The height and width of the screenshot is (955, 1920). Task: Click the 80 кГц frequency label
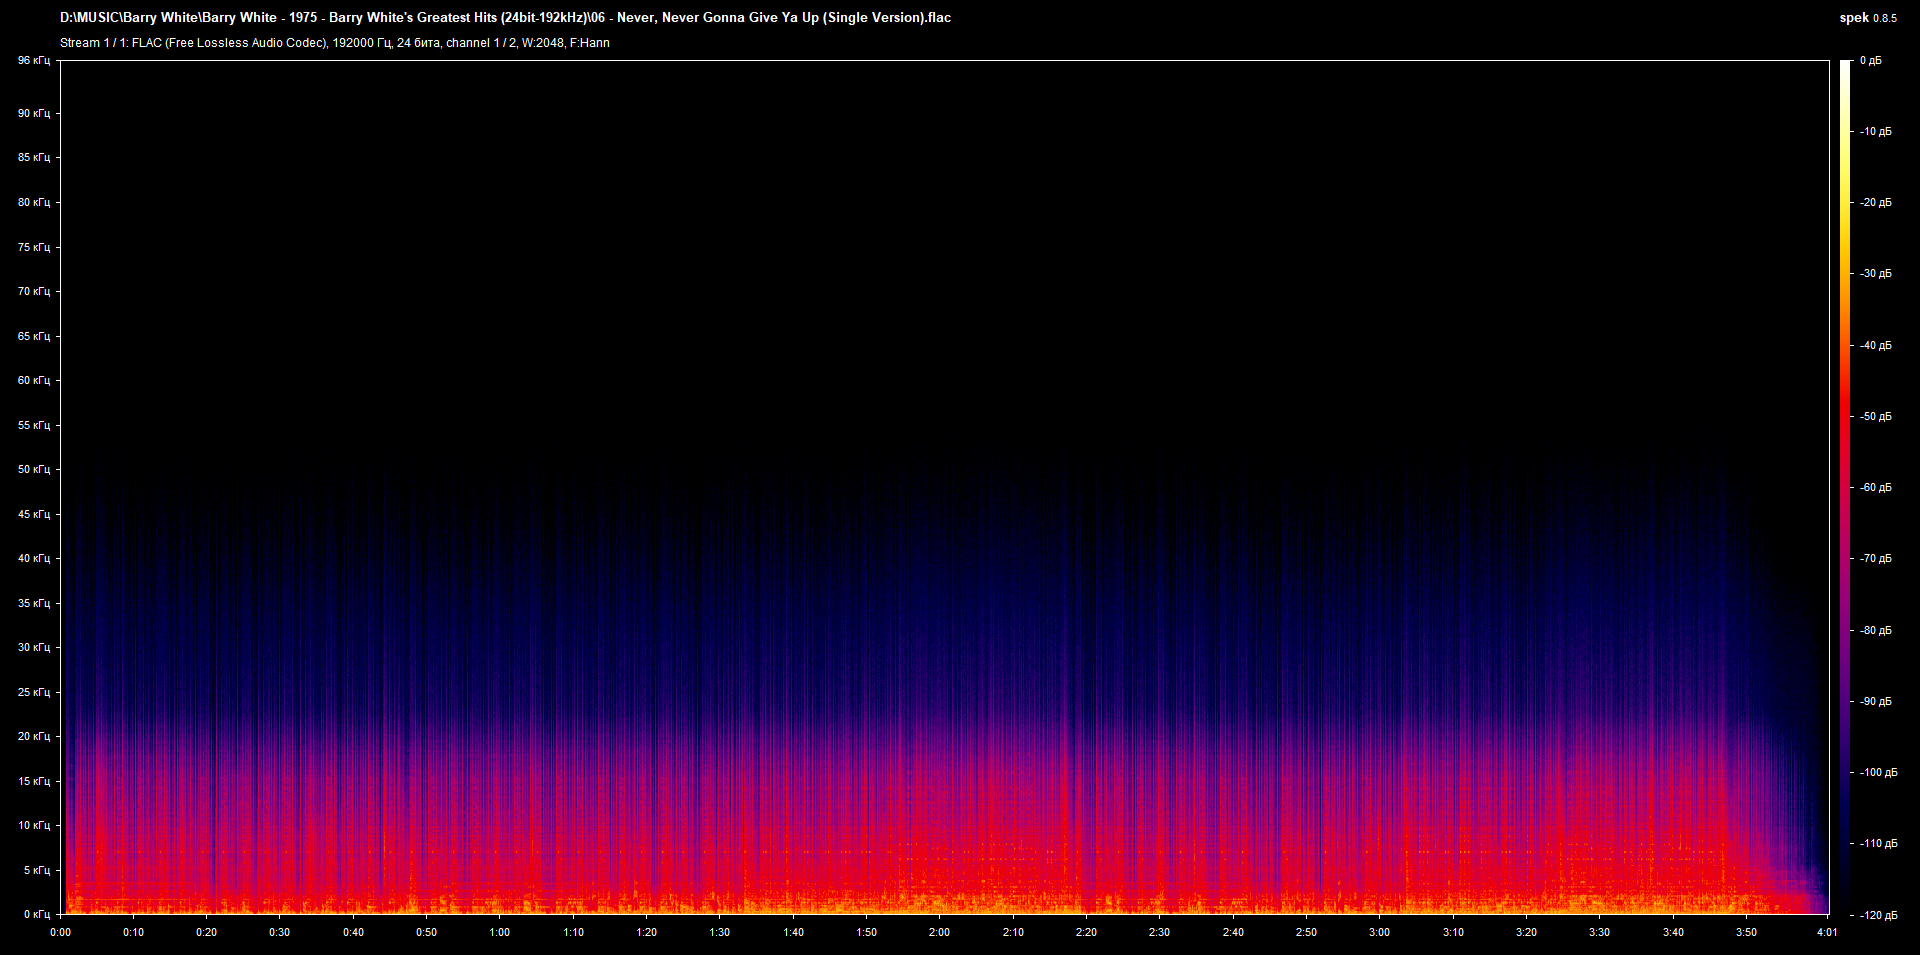pyautogui.click(x=34, y=202)
